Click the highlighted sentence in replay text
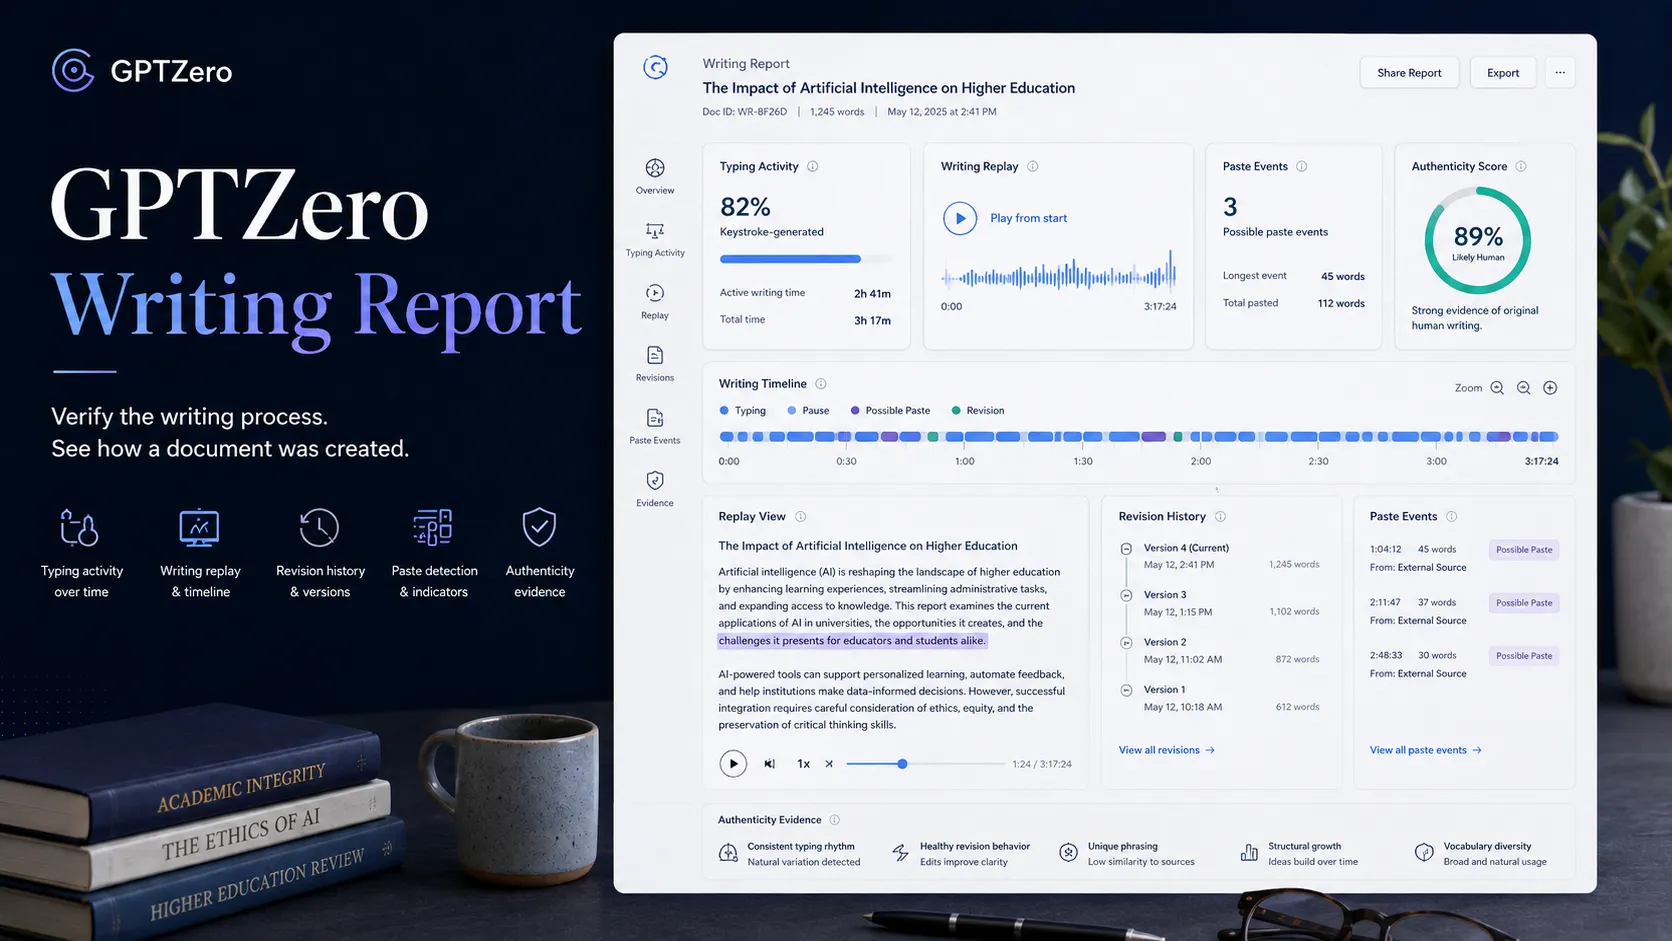Viewport: 1672px width, 941px height. pos(852,641)
